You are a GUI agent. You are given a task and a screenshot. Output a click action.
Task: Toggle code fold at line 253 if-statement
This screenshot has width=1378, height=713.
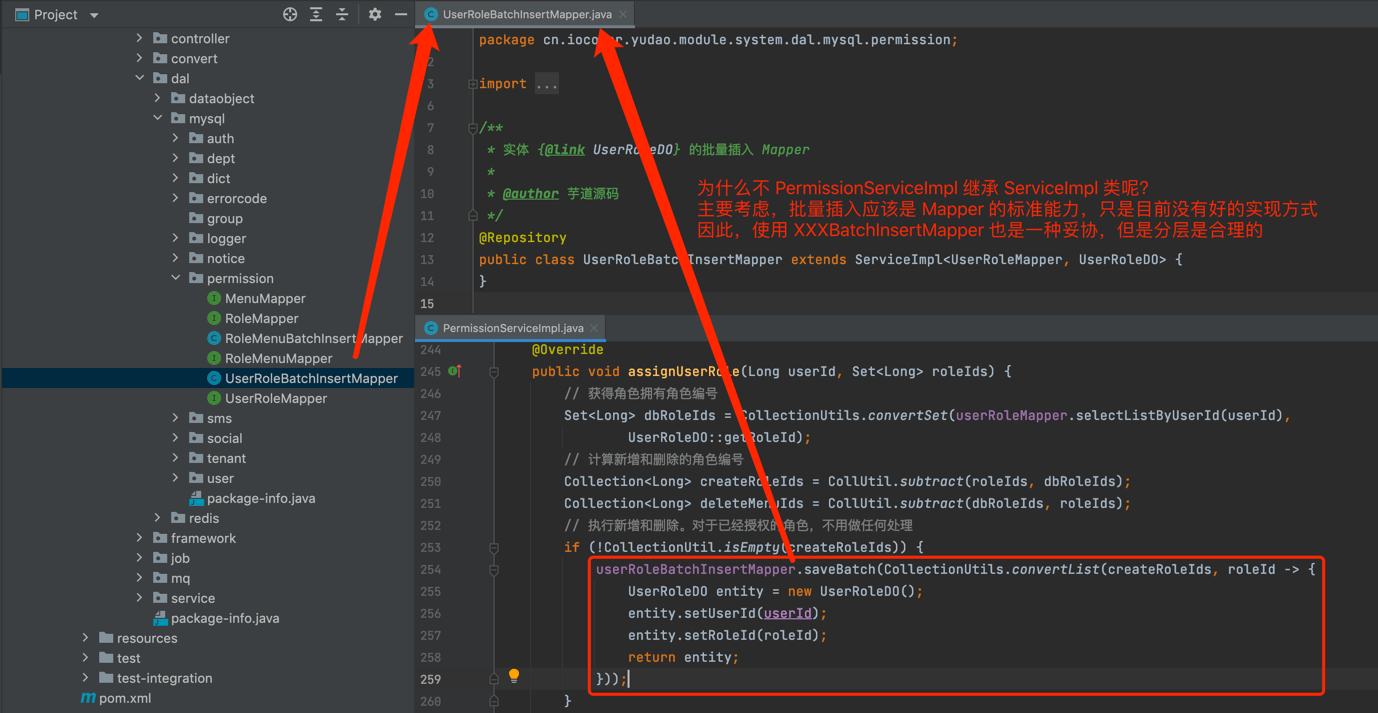click(x=494, y=547)
